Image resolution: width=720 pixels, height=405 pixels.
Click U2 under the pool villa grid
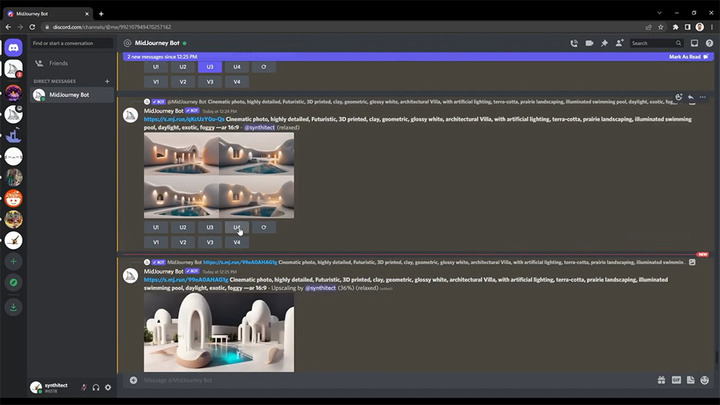click(x=183, y=227)
